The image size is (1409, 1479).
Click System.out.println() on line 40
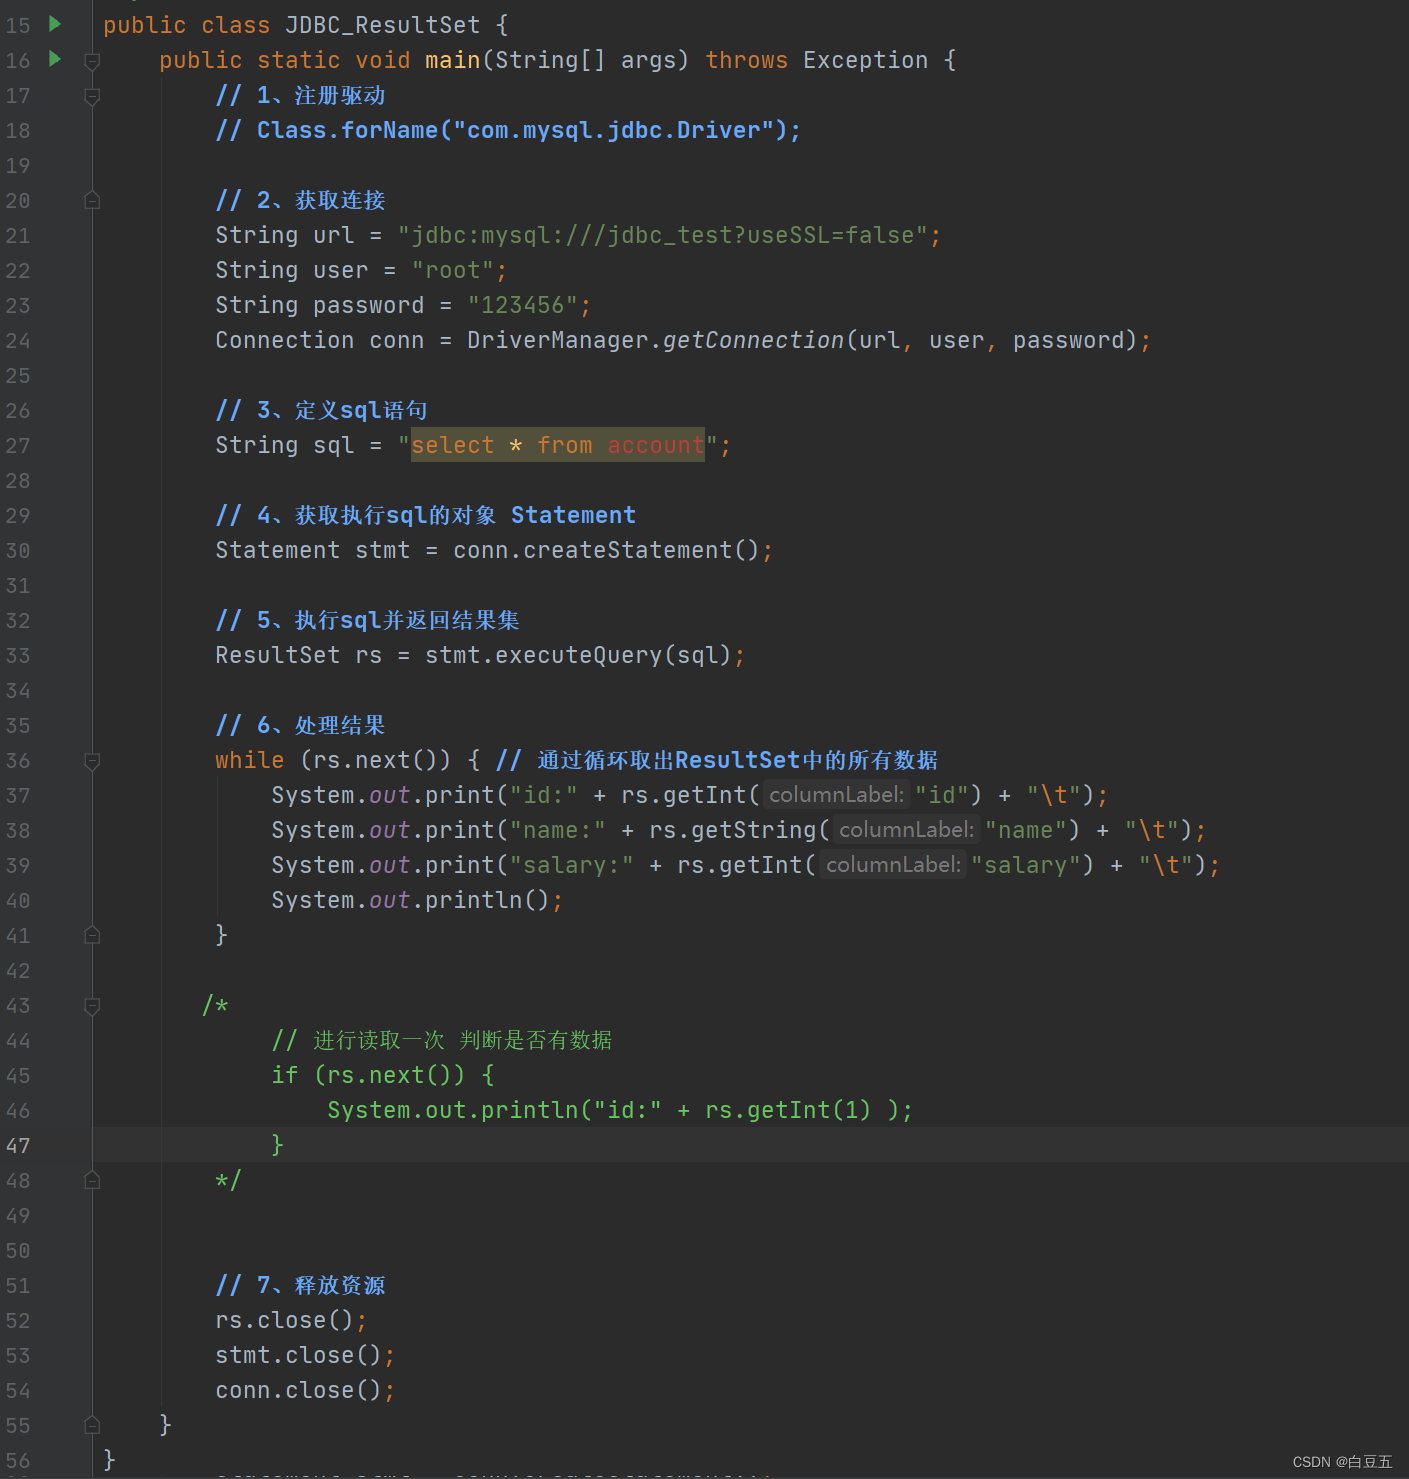417,900
